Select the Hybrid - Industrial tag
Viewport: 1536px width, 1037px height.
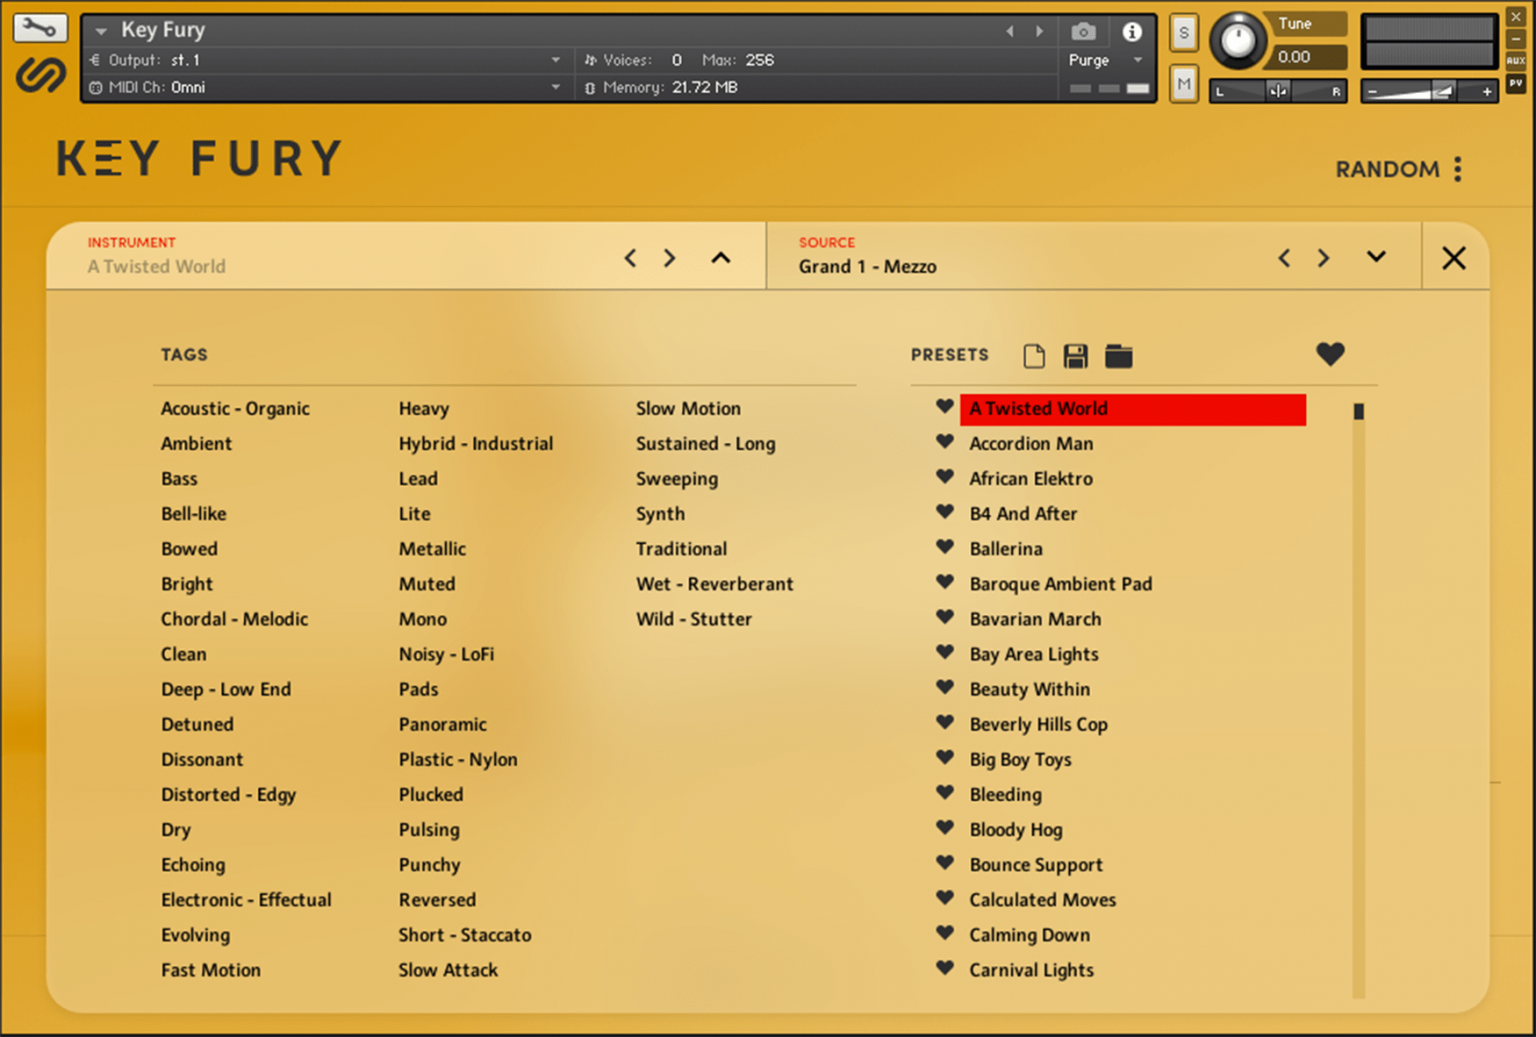475,444
